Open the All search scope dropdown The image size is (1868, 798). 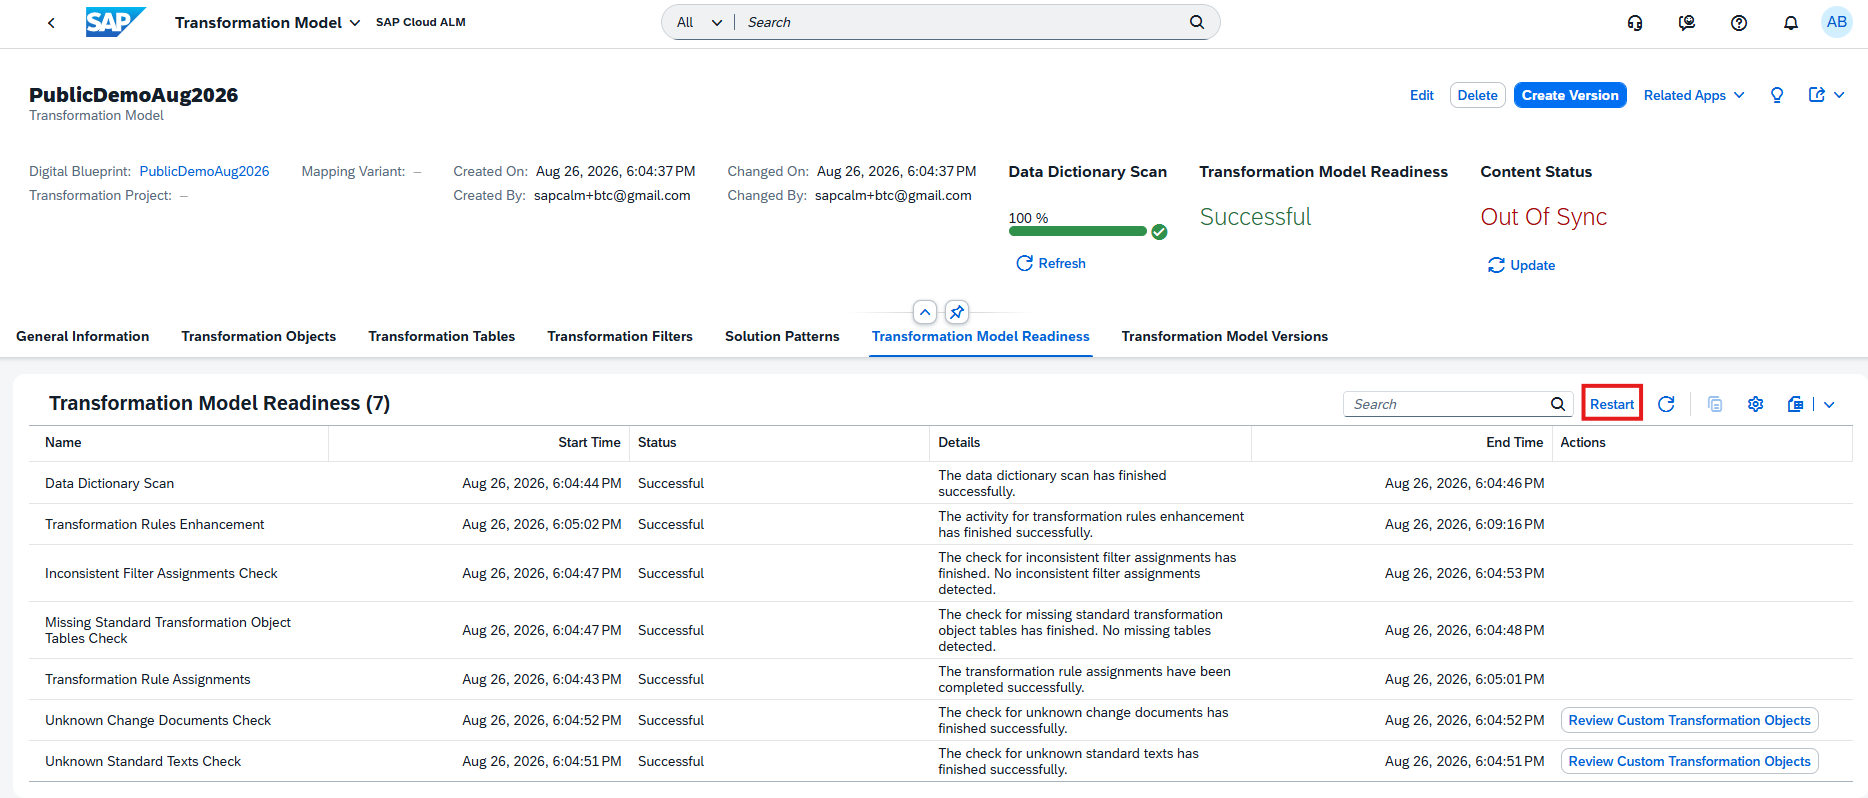tap(699, 22)
